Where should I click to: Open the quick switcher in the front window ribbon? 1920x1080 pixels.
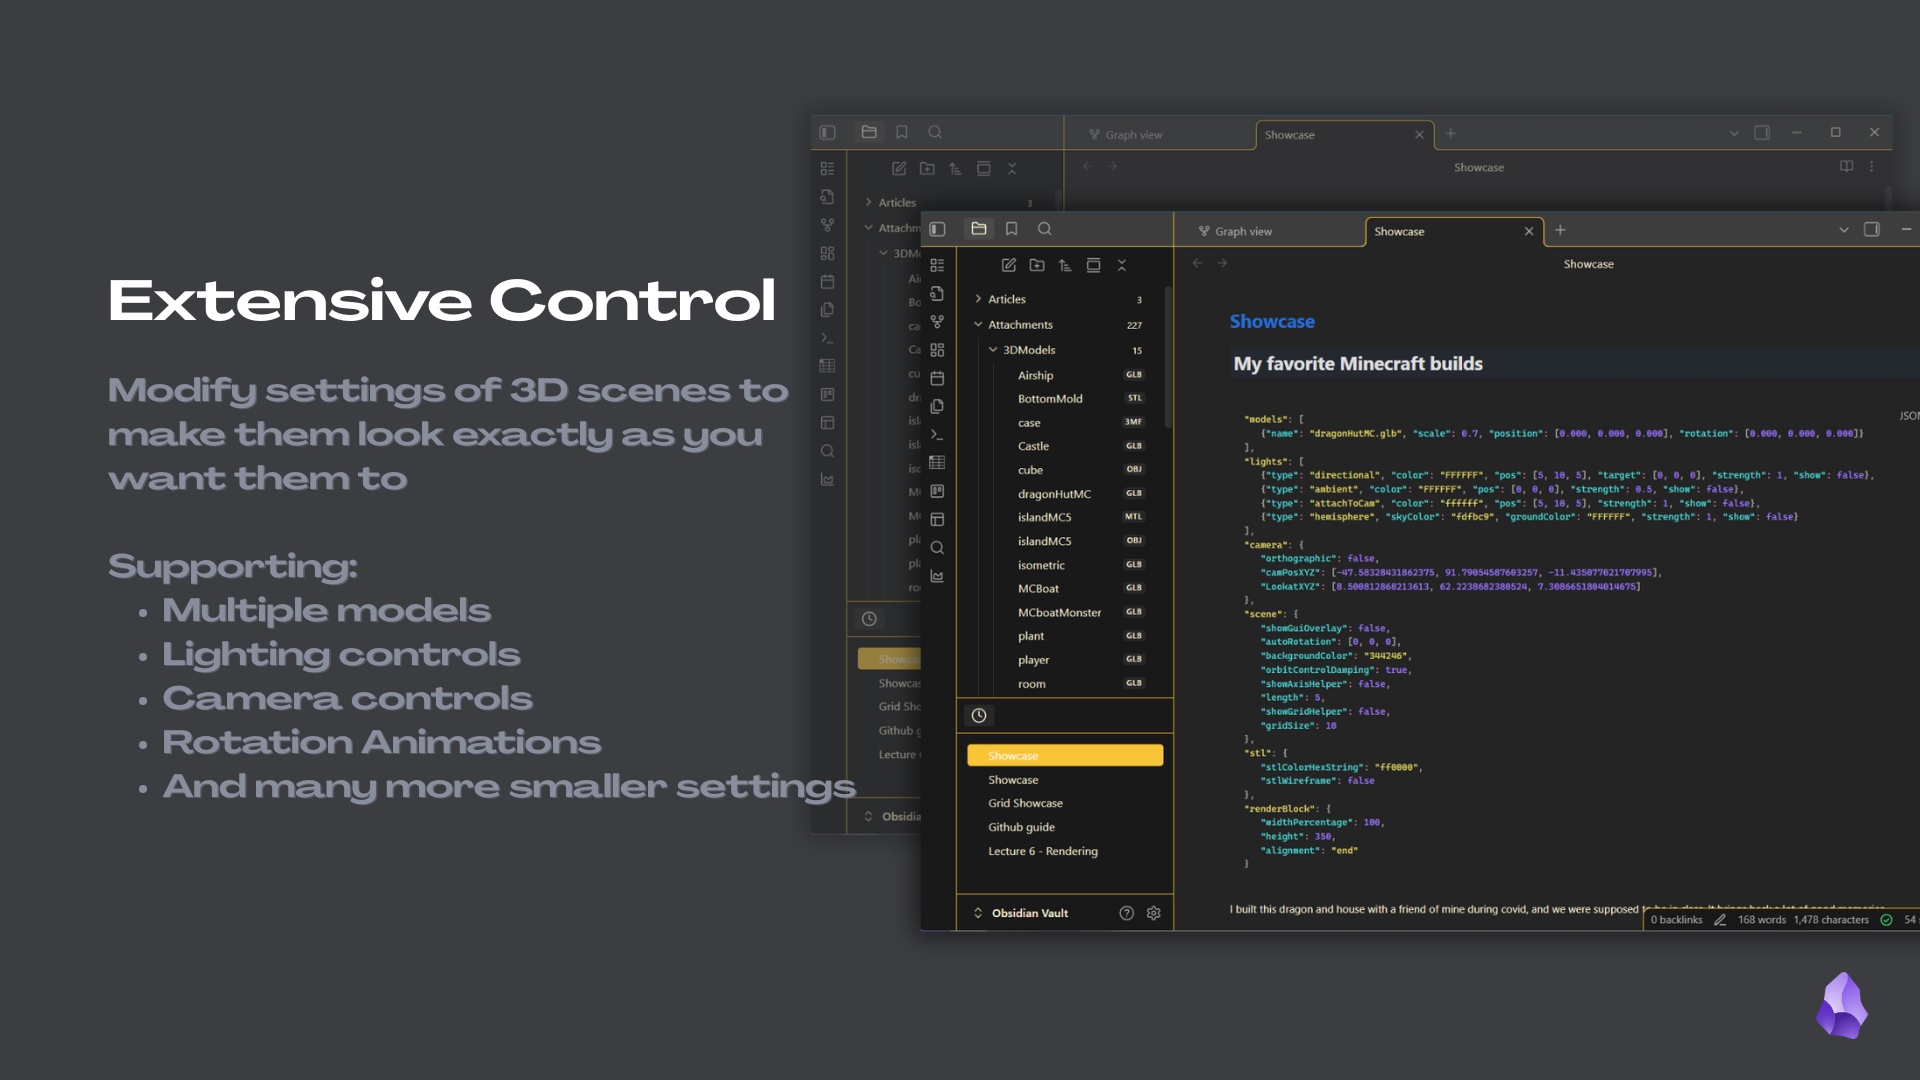[x=937, y=294]
